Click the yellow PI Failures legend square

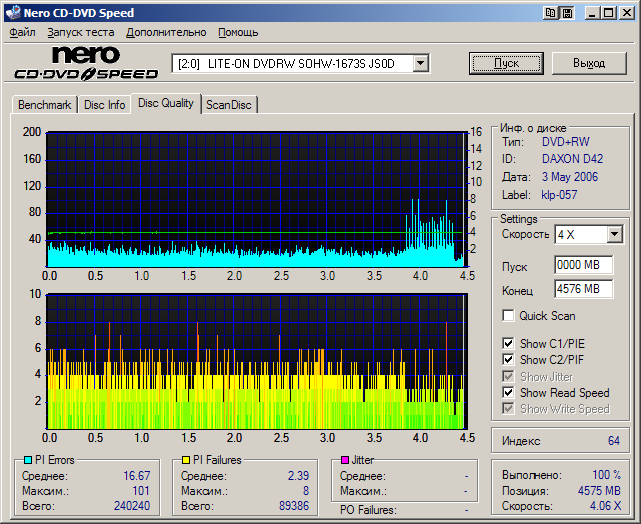pos(185,460)
